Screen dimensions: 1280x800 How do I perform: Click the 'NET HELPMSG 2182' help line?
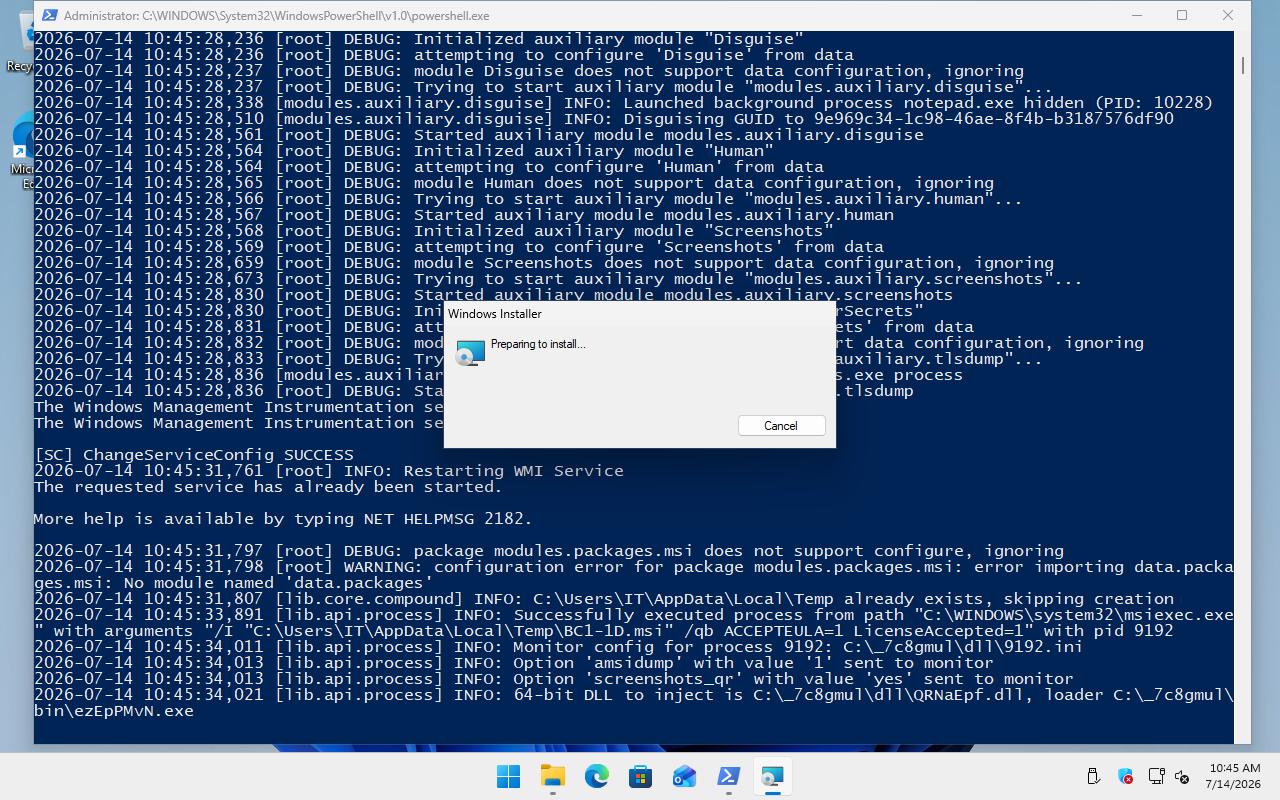click(x=283, y=519)
